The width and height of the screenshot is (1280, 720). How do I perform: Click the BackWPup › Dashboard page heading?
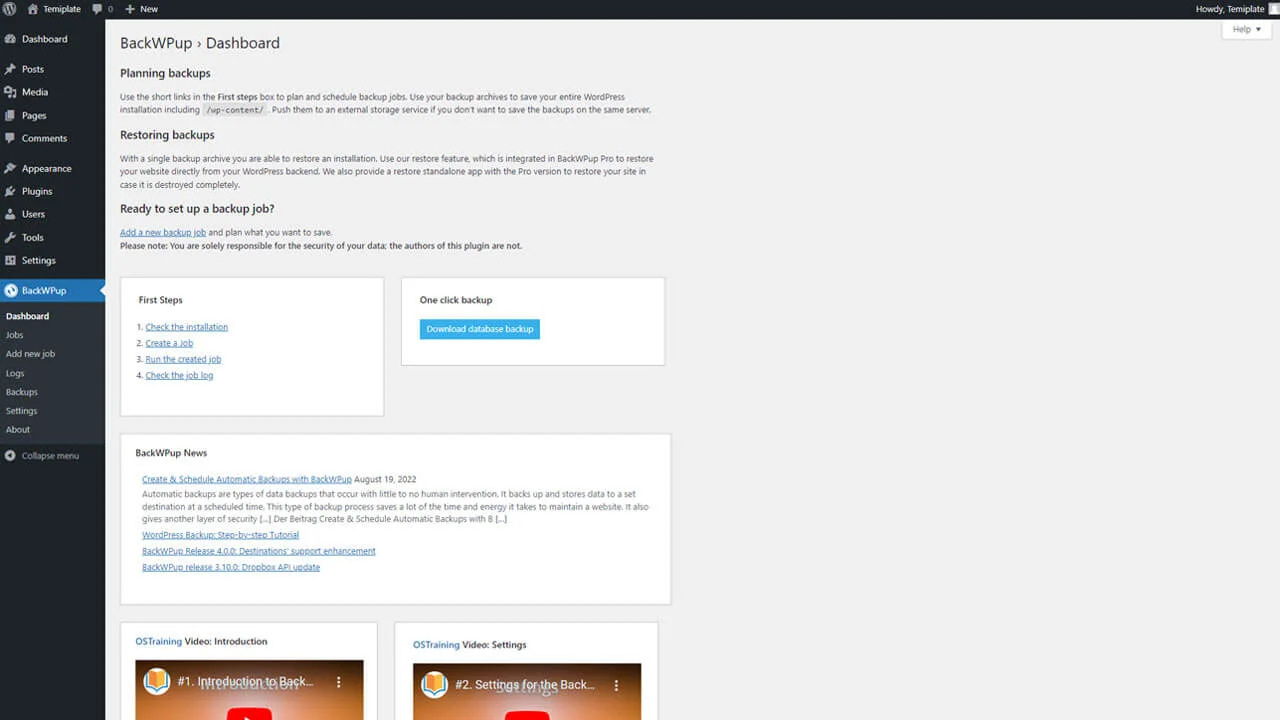tap(200, 43)
